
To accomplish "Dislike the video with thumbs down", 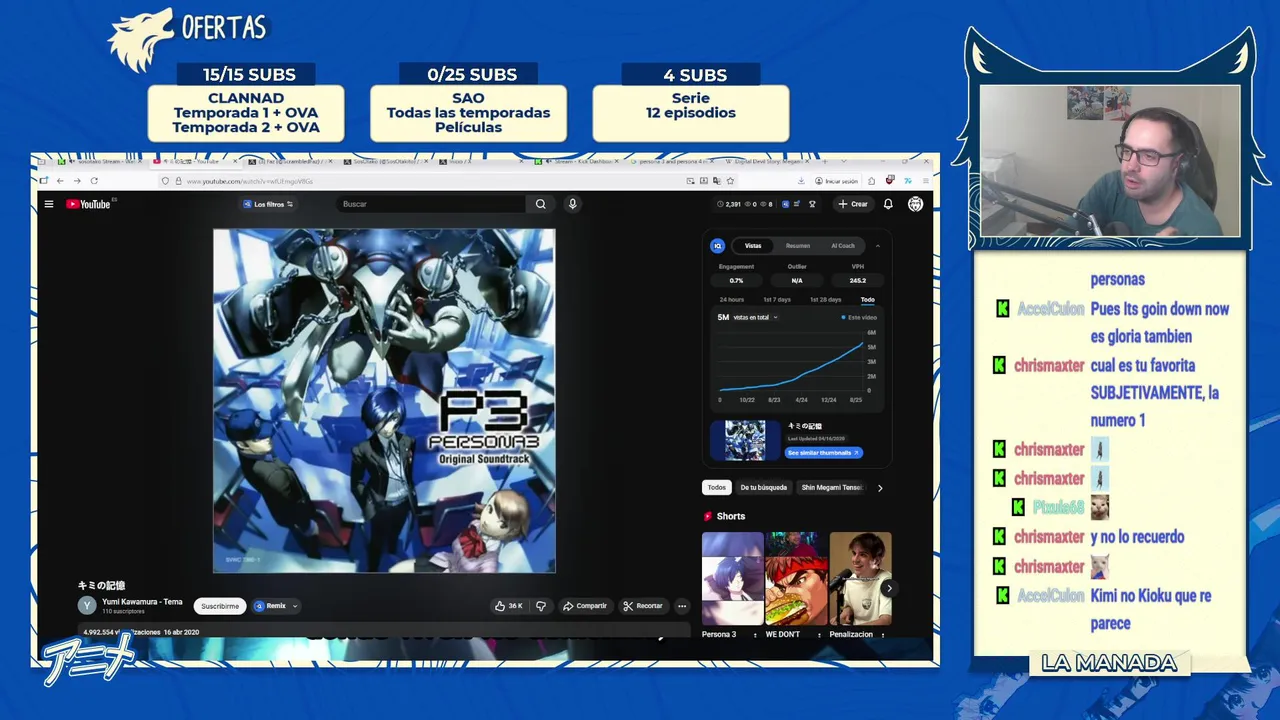I will click(x=541, y=606).
